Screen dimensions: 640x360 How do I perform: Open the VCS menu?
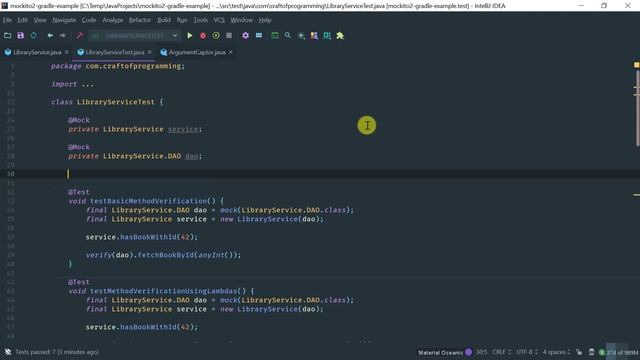pos(219,20)
